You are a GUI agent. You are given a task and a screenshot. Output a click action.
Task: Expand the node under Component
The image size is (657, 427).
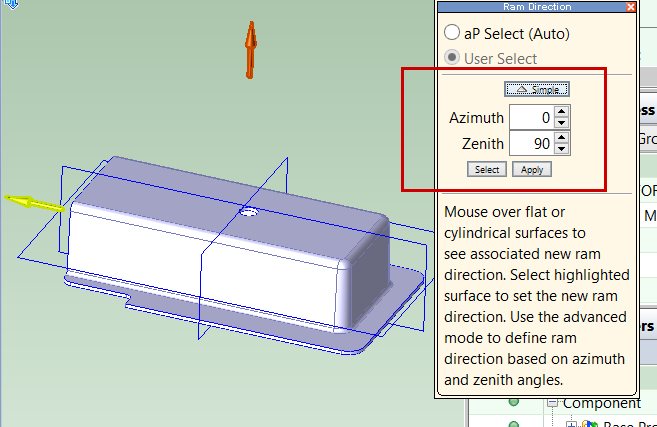(572, 424)
